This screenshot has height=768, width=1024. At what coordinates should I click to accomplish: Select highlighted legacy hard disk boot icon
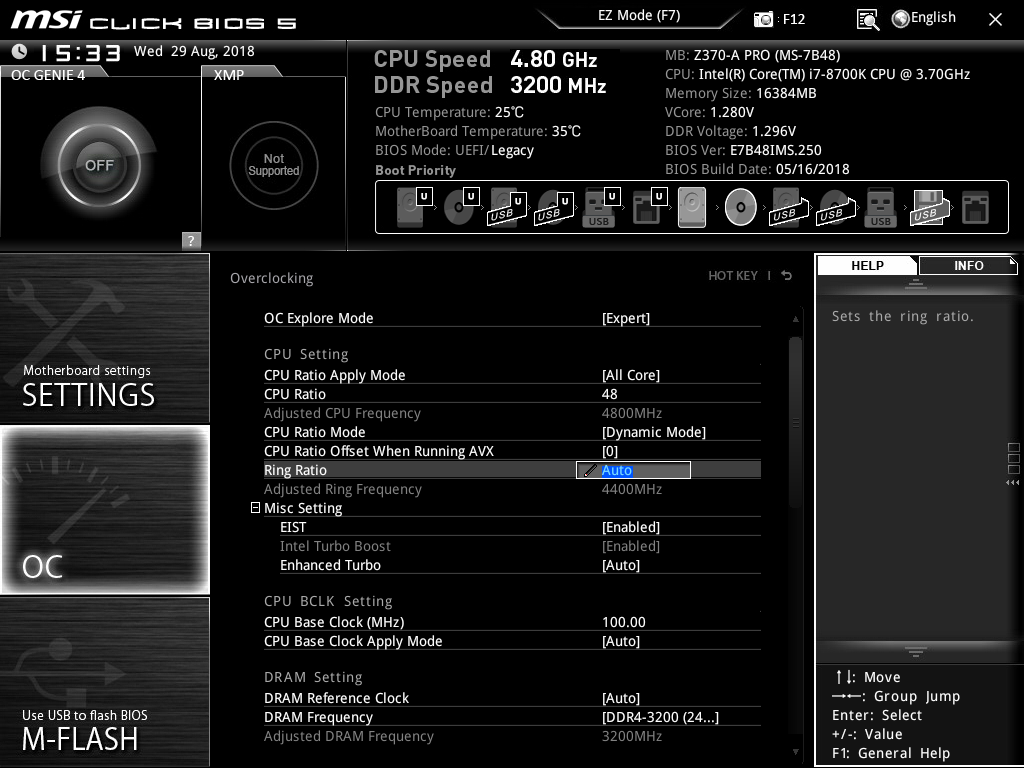click(692, 207)
